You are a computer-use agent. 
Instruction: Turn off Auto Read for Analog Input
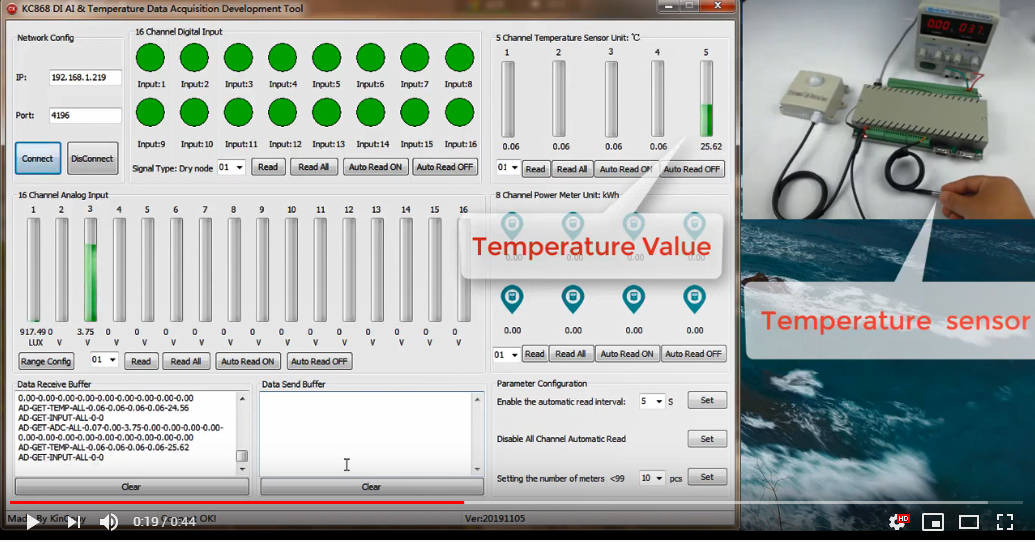coord(319,361)
